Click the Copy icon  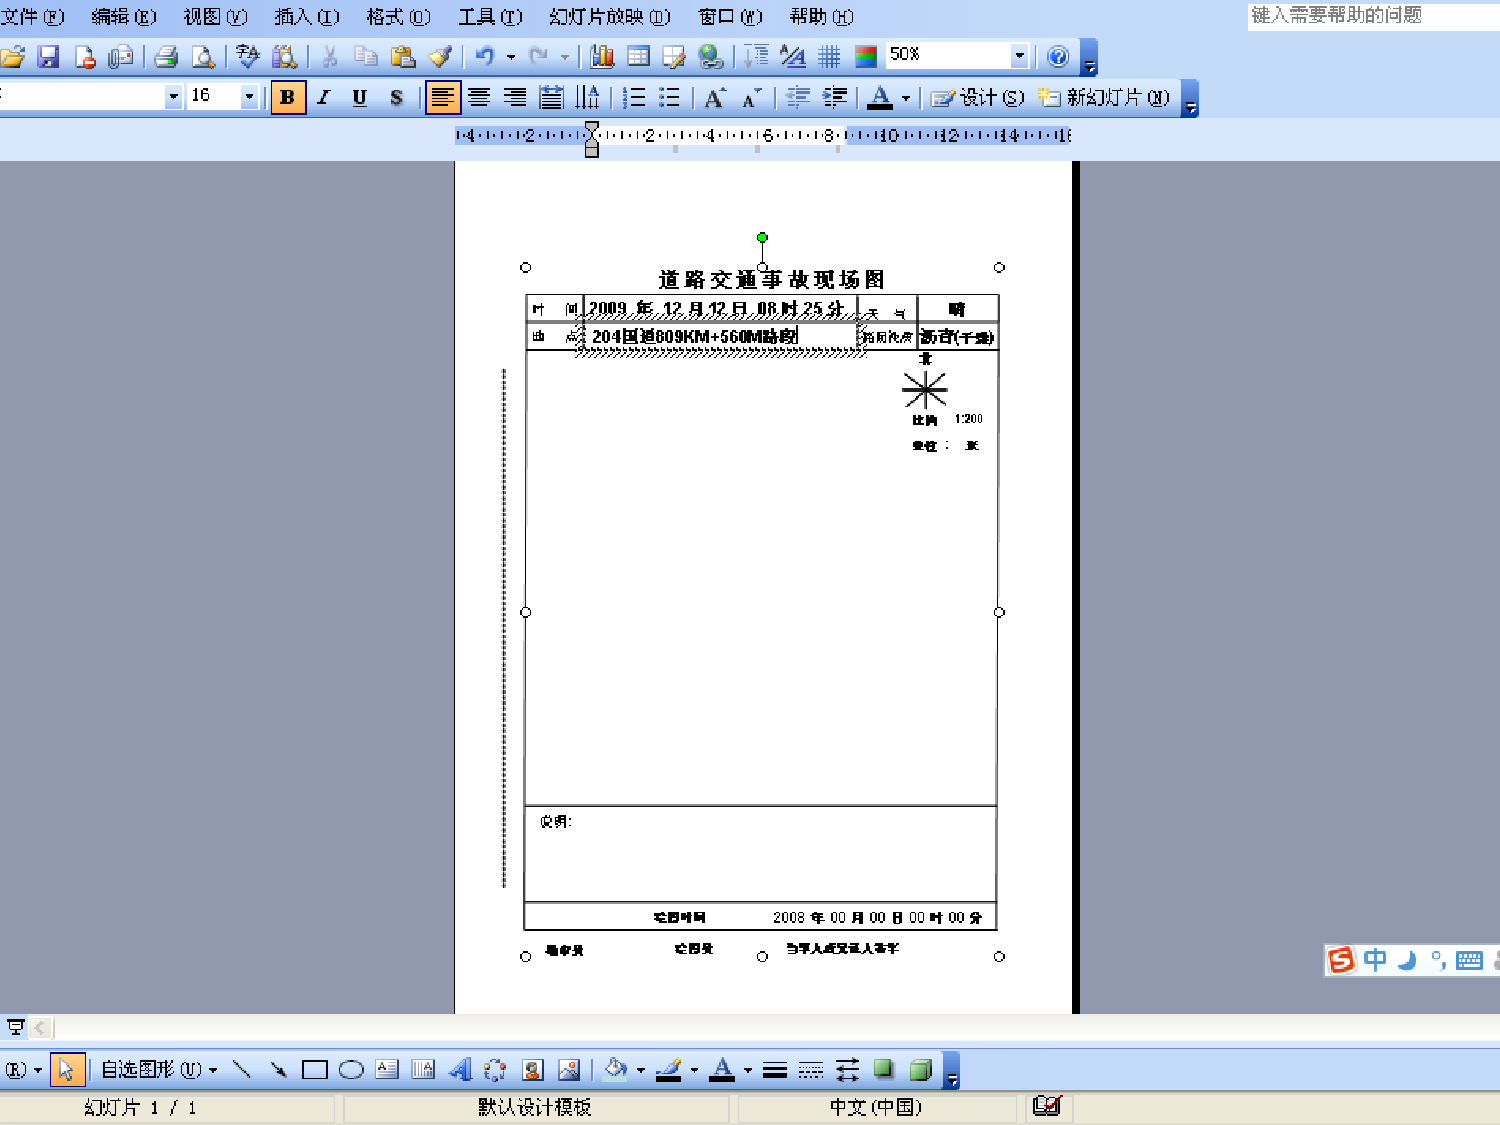[x=366, y=57]
